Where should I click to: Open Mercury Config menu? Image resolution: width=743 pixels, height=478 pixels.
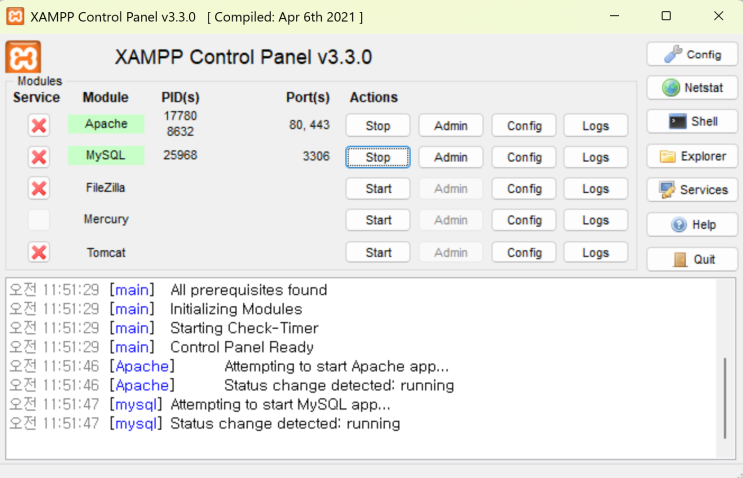(x=524, y=220)
